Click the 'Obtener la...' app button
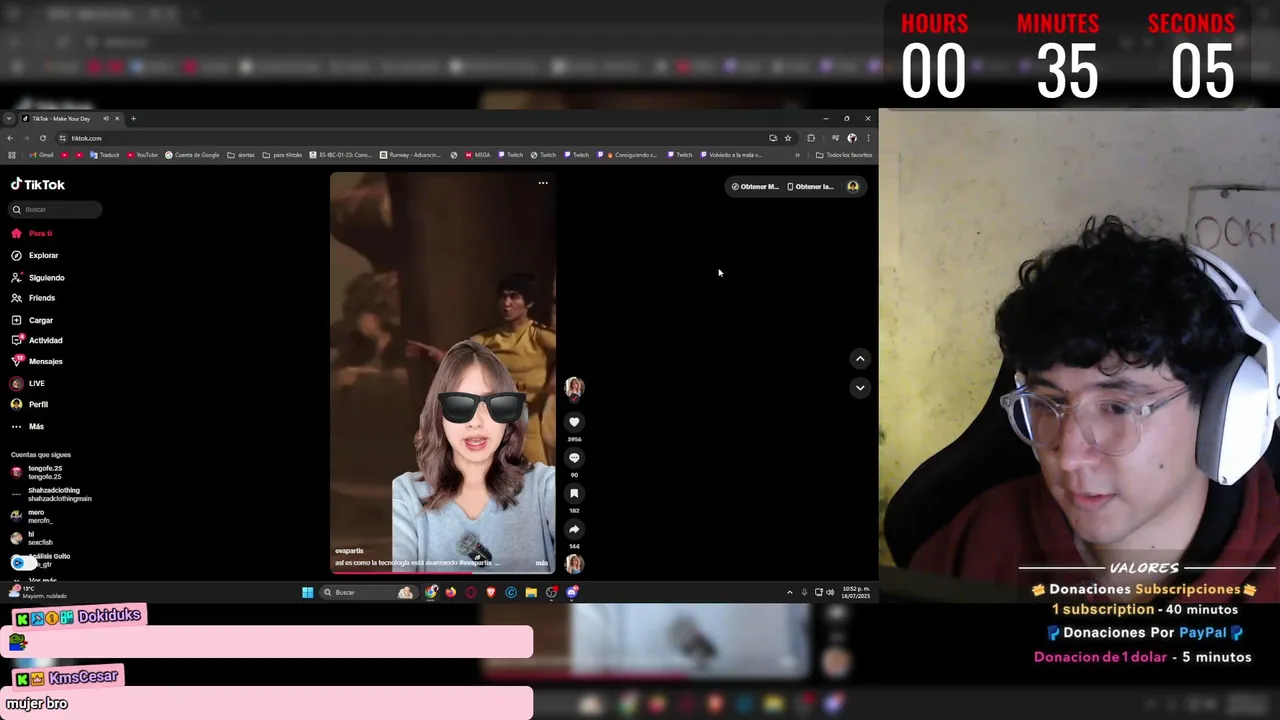Viewport: 1280px width, 720px height. pyautogui.click(x=810, y=186)
